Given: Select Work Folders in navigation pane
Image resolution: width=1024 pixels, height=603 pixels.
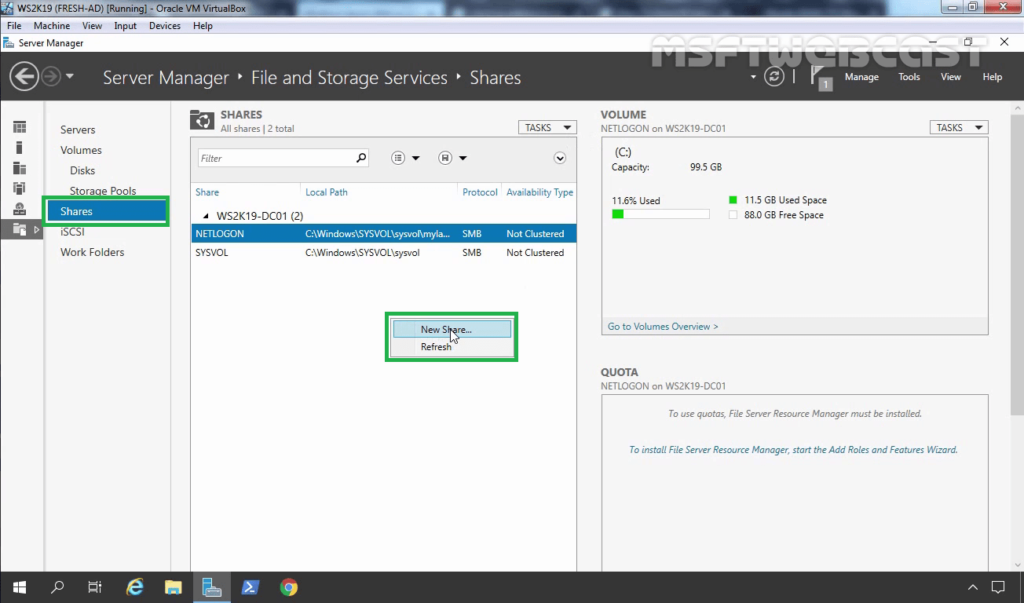Looking at the screenshot, I should tap(92, 252).
